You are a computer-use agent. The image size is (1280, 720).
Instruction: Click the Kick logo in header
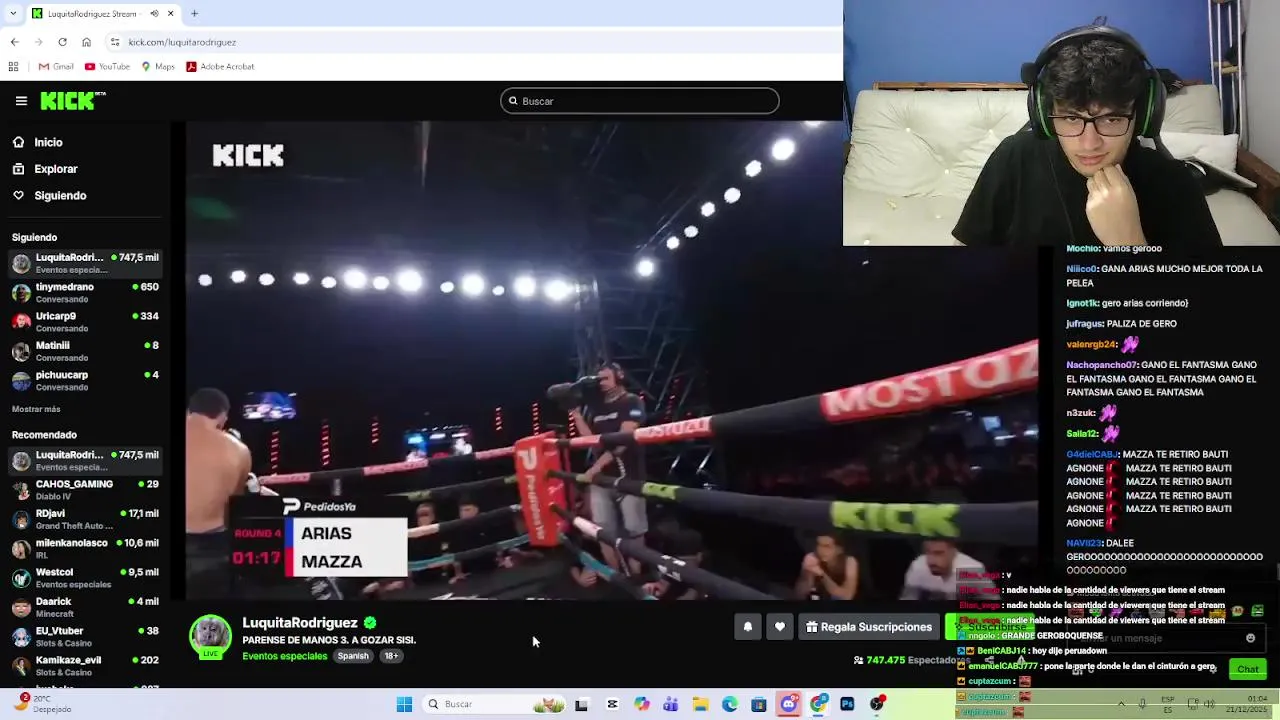pos(72,100)
